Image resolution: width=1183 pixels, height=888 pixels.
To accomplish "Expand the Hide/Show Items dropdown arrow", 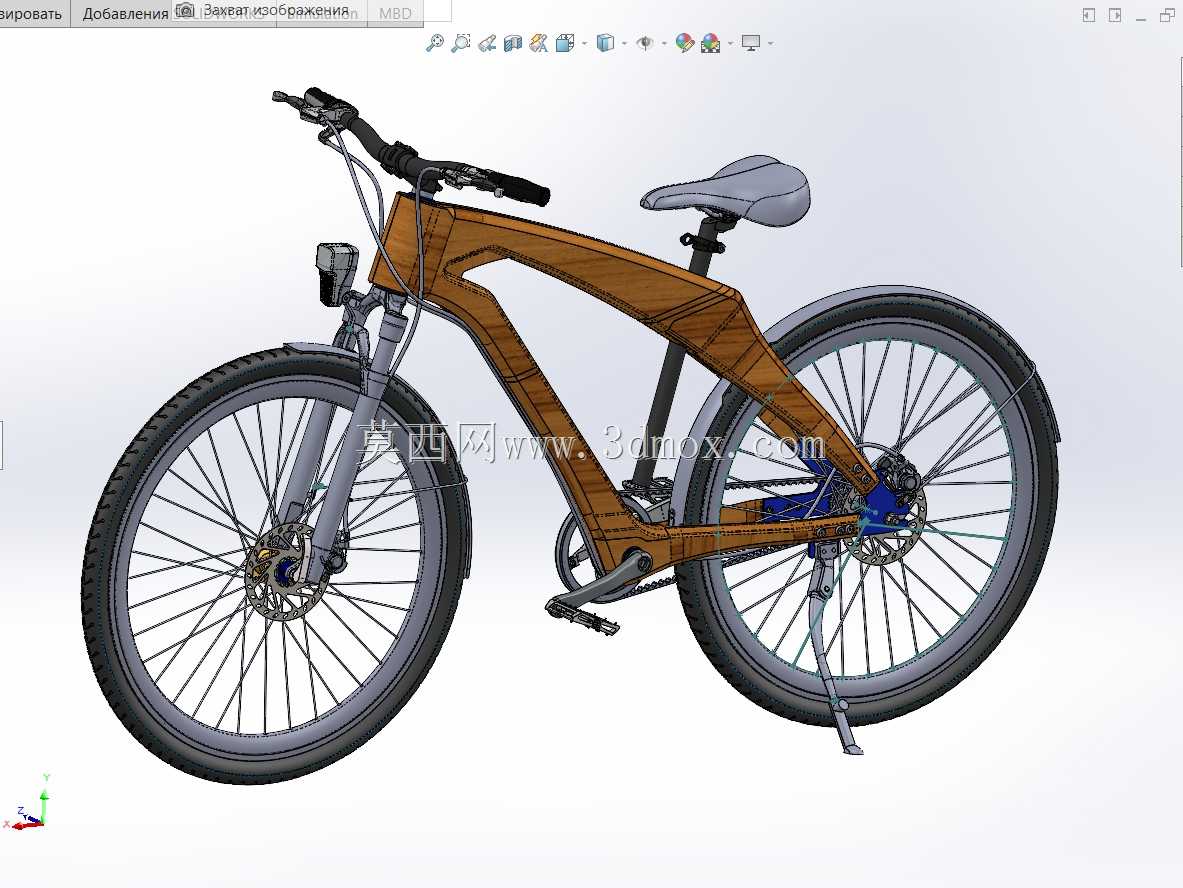I will coord(664,44).
